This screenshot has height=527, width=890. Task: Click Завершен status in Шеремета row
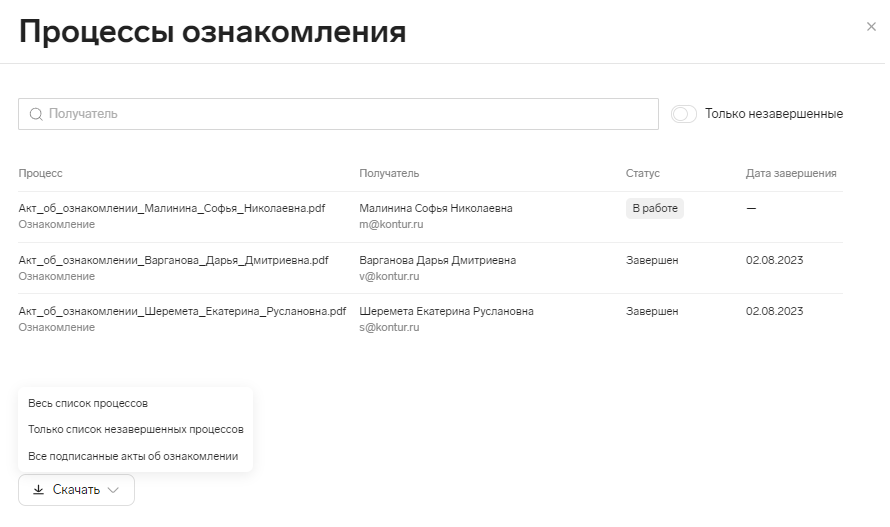coord(652,311)
